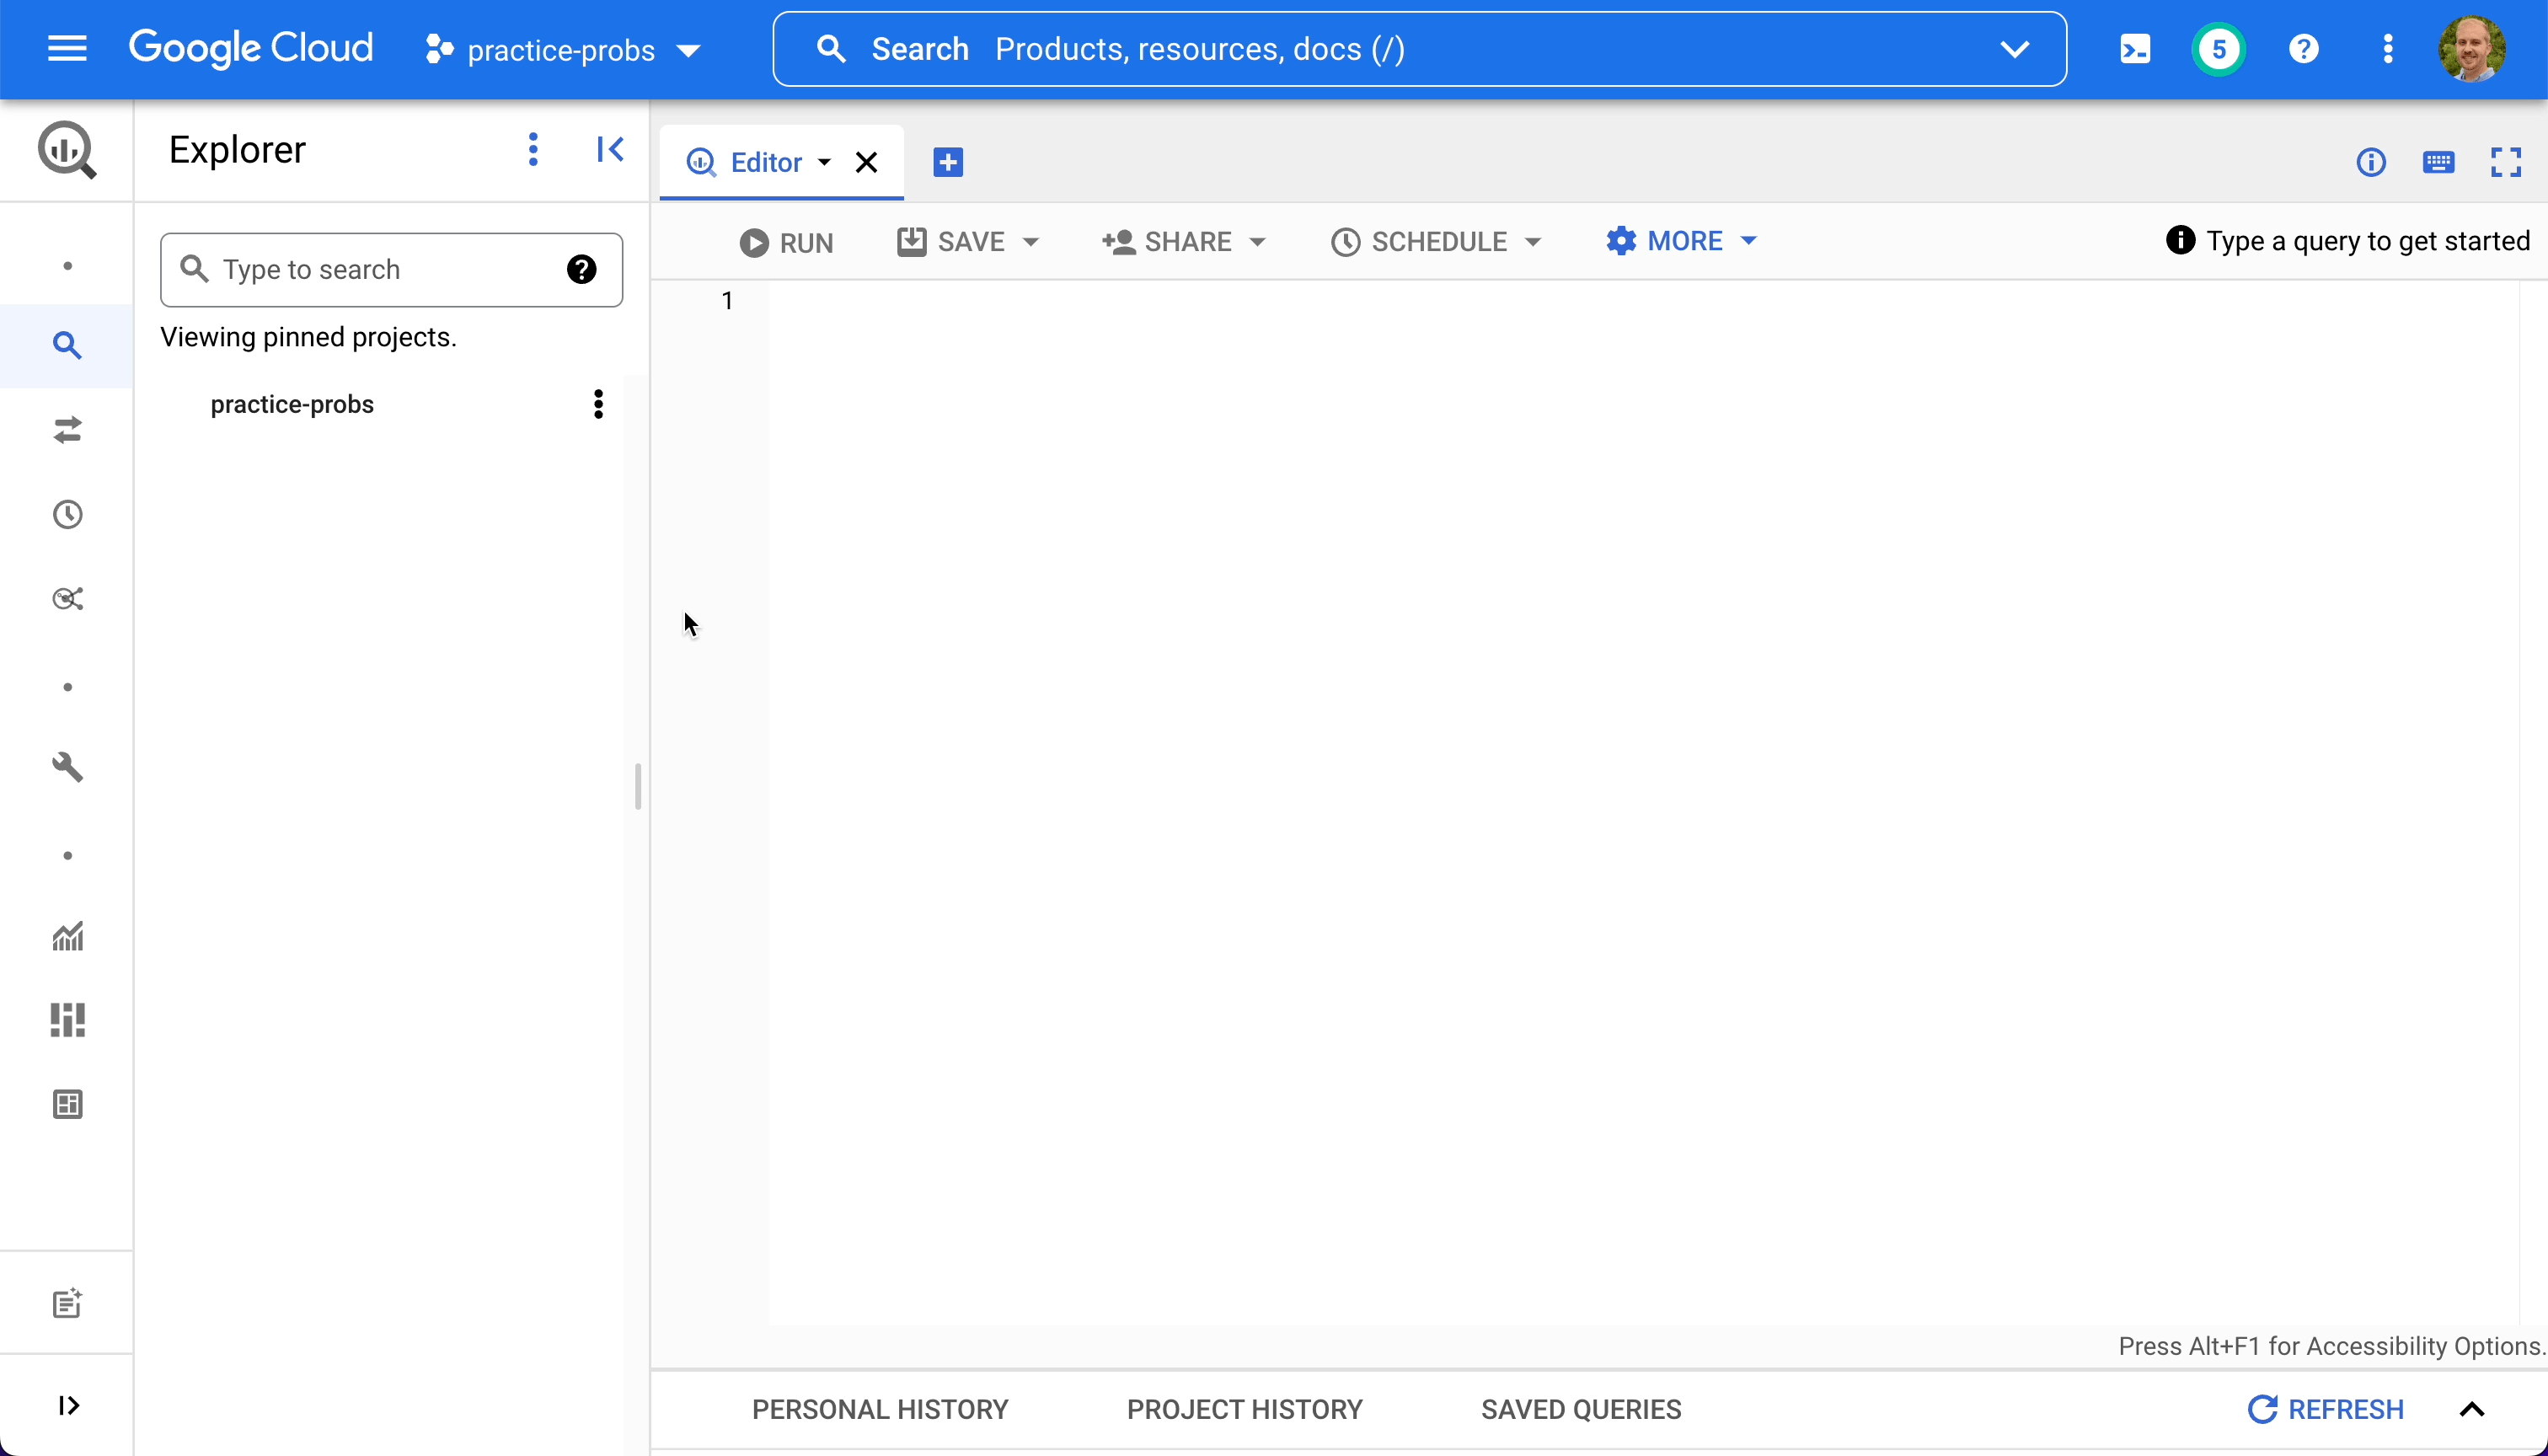Open the main navigation hamburger menu
Screen dimensions: 2548x1456
point(67,48)
